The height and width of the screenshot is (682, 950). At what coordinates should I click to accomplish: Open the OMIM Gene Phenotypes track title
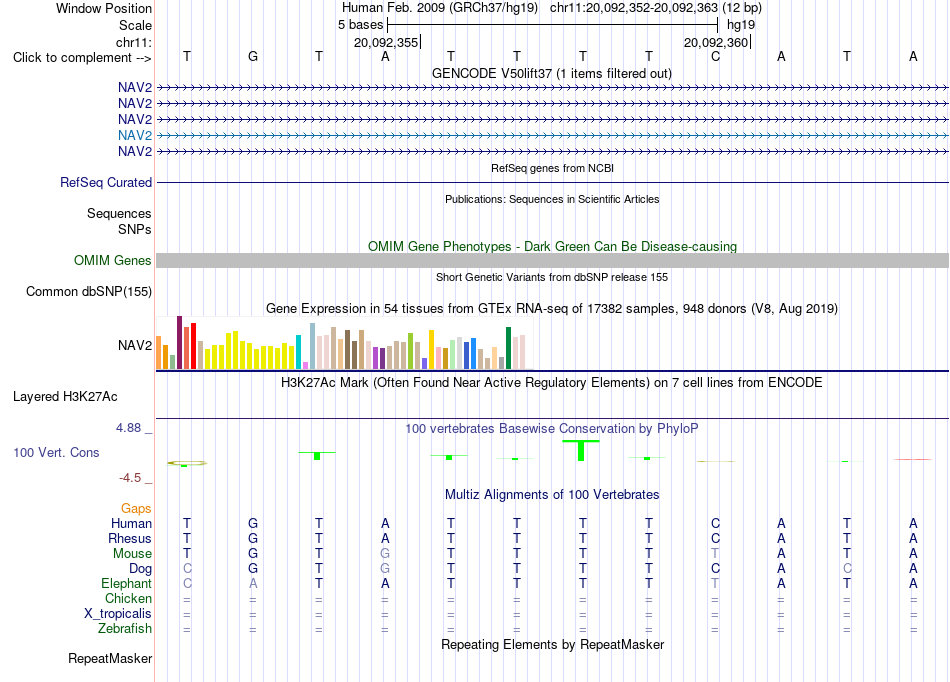tap(552, 247)
